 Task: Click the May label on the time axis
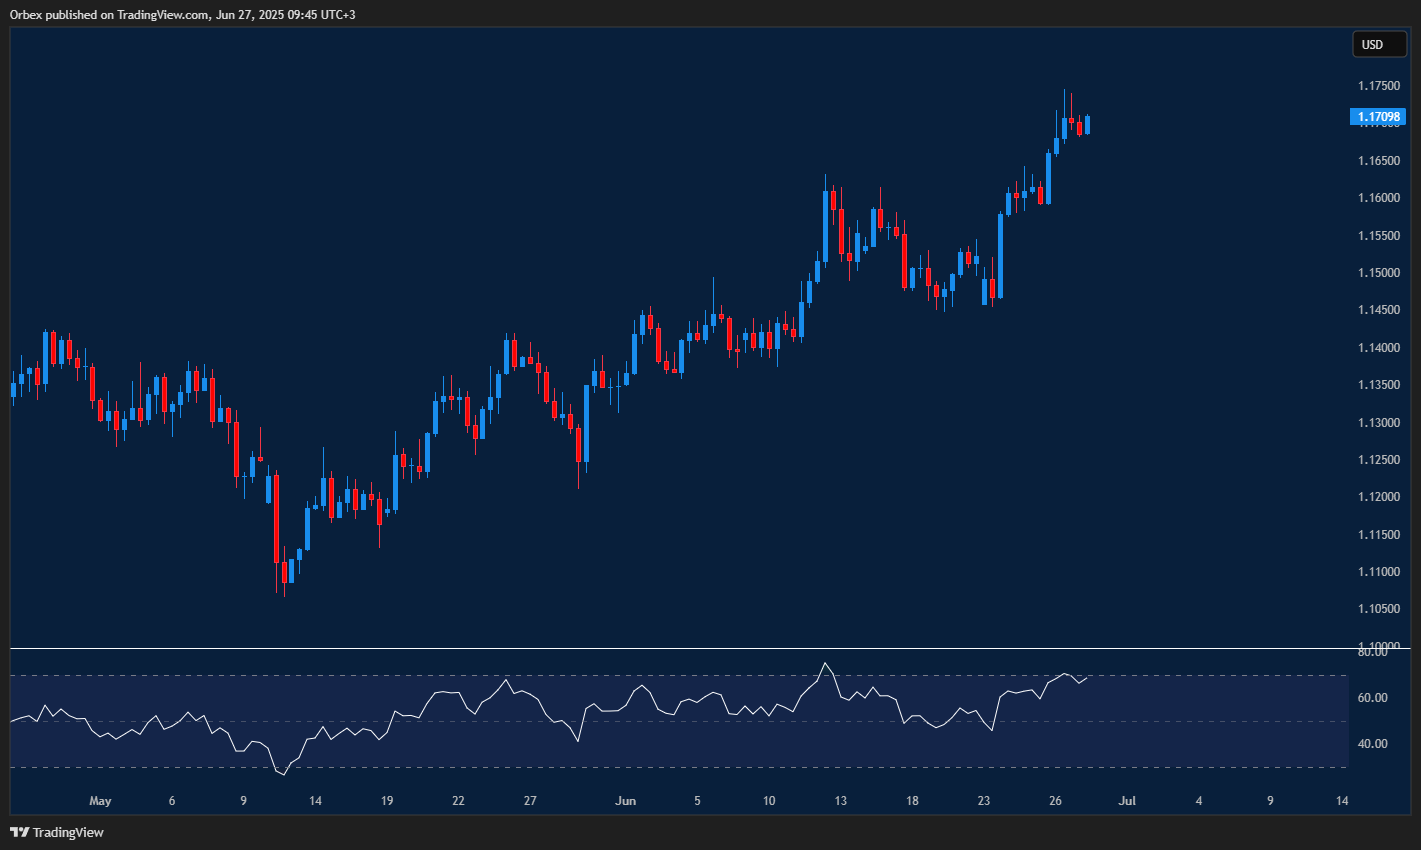point(100,801)
